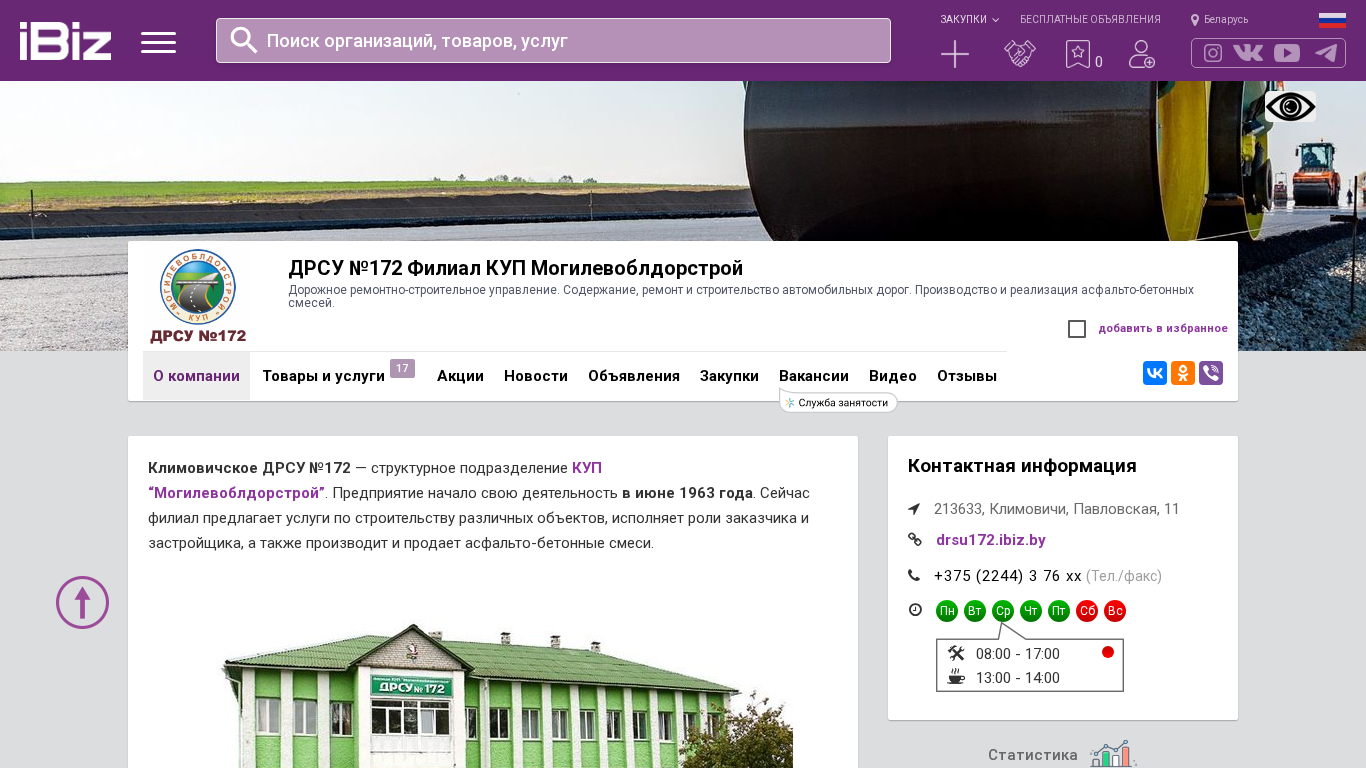Share company page via Viber
The height and width of the screenshot is (768, 1366).
pos(1211,373)
